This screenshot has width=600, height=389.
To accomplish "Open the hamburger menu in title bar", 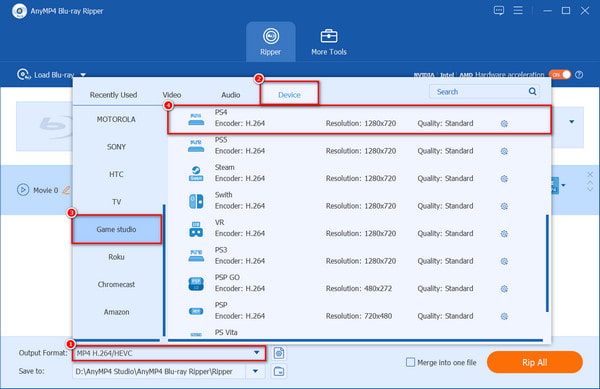I will [518, 10].
